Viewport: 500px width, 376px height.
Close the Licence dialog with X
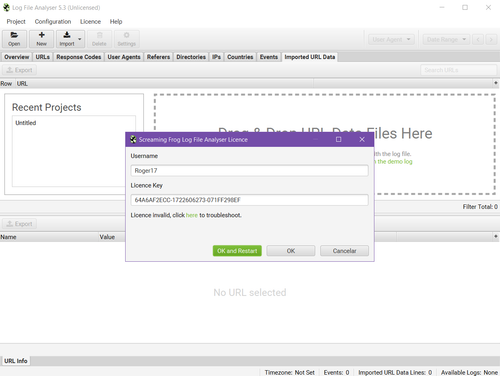tap(362, 139)
